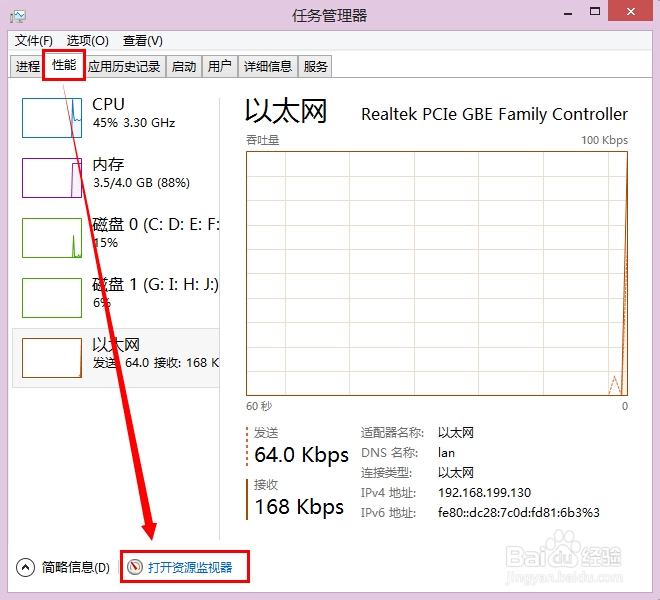The height and width of the screenshot is (600, 660).
Task: Select the 磁盘 0 mini graph
Action: pyautogui.click(x=52, y=238)
